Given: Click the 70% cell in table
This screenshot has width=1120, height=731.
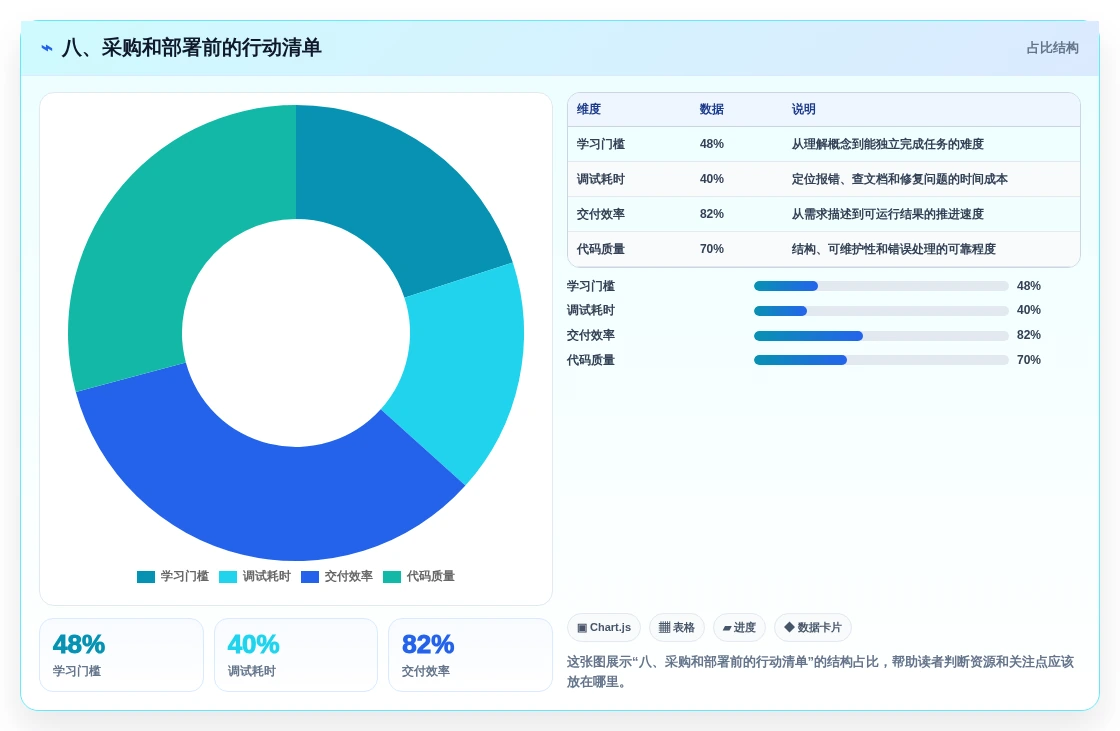Looking at the screenshot, I should (711, 249).
